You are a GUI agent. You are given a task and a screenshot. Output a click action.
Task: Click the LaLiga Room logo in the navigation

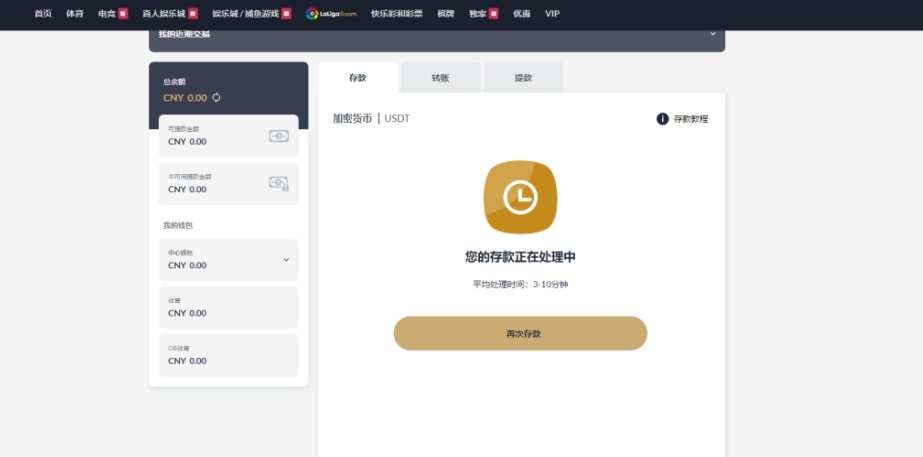coord(331,14)
